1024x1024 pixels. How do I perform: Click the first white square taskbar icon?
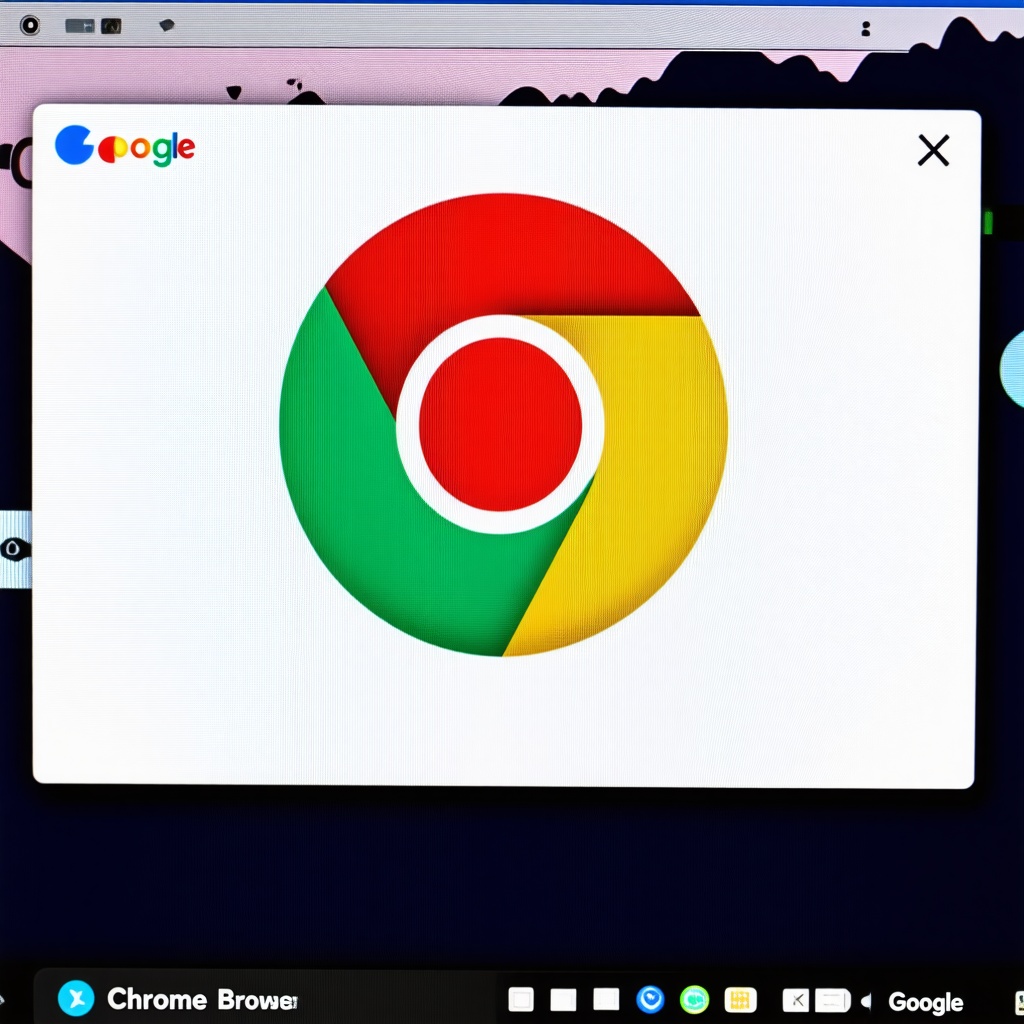(x=520, y=999)
